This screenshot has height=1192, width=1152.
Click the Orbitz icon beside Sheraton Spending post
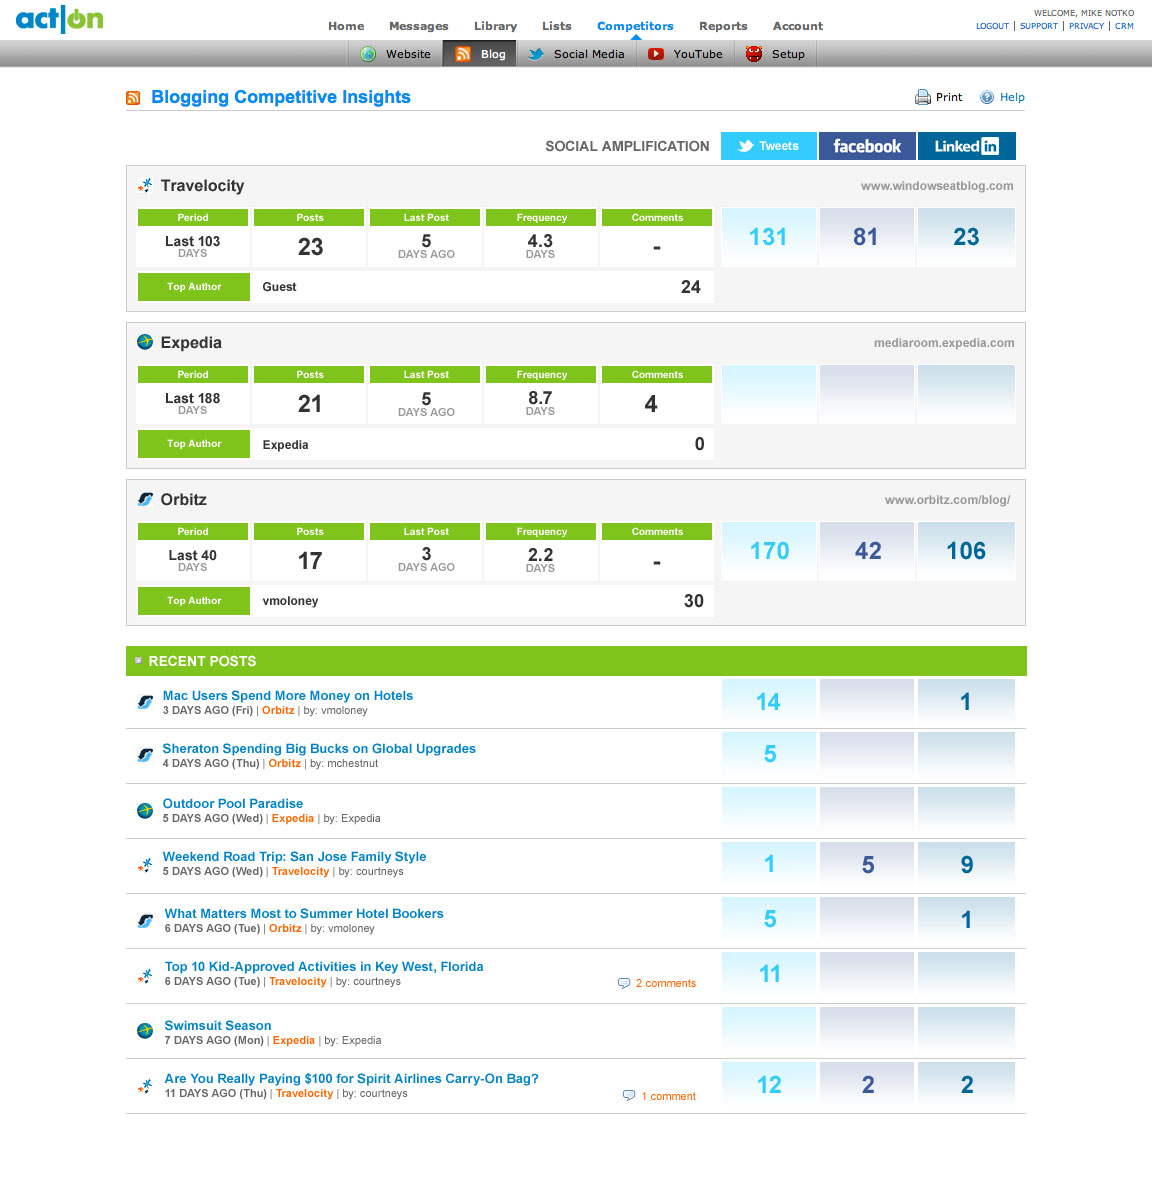(145, 756)
